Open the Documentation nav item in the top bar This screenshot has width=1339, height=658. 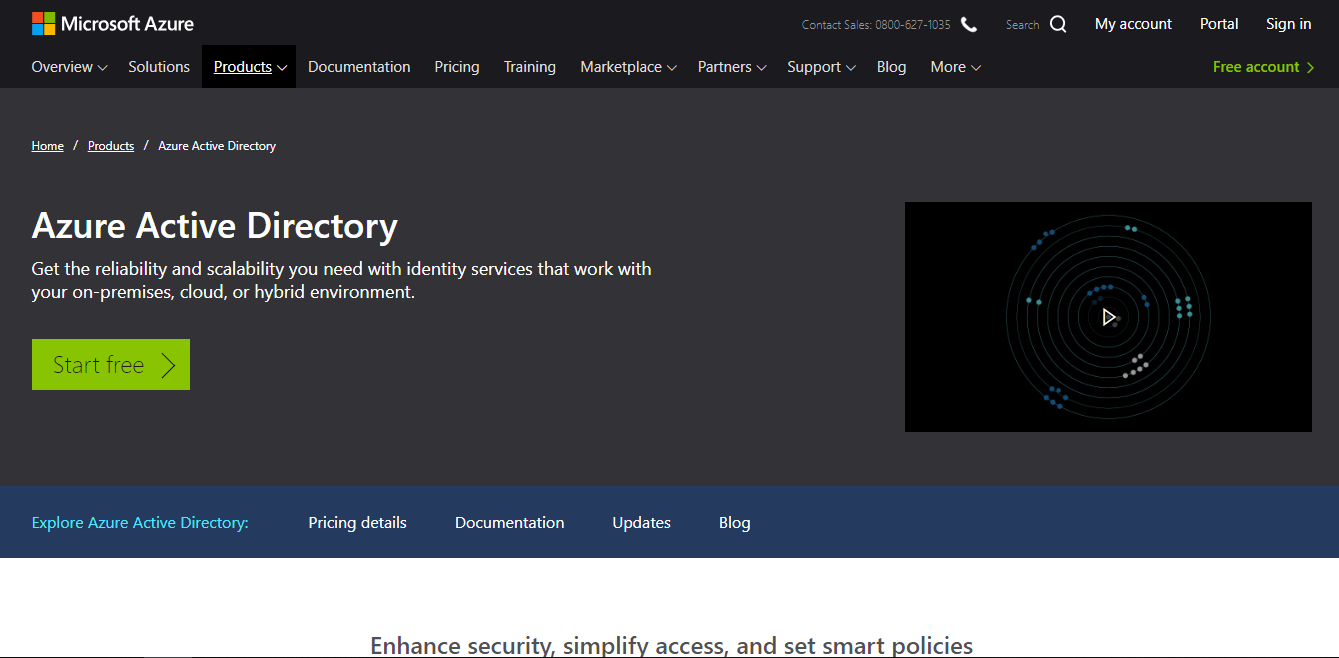point(359,67)
